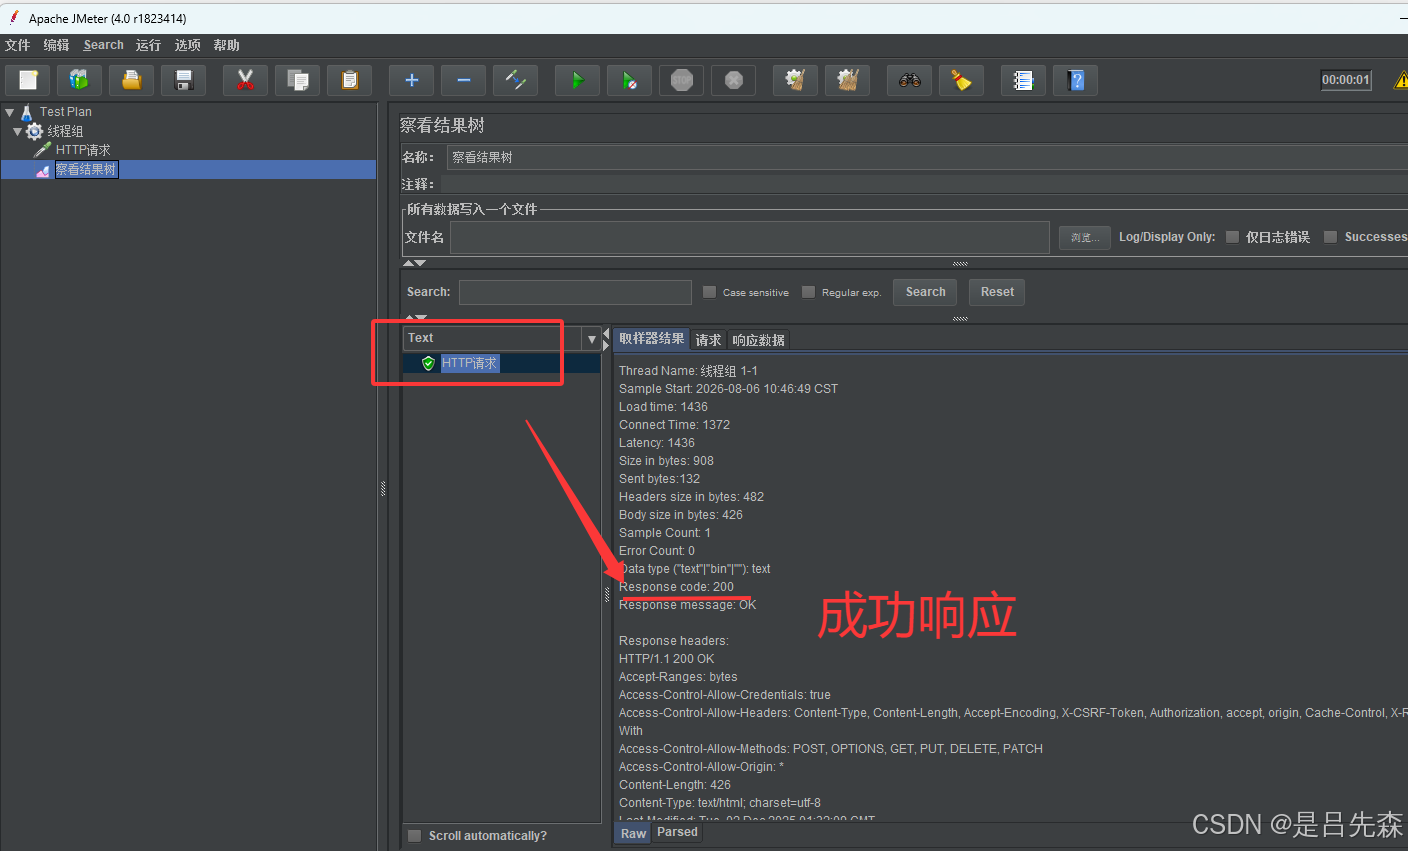Click the Connect Time: 1372 line
The width and height of the screenshot is (1408, 851).
click(674, 425)
